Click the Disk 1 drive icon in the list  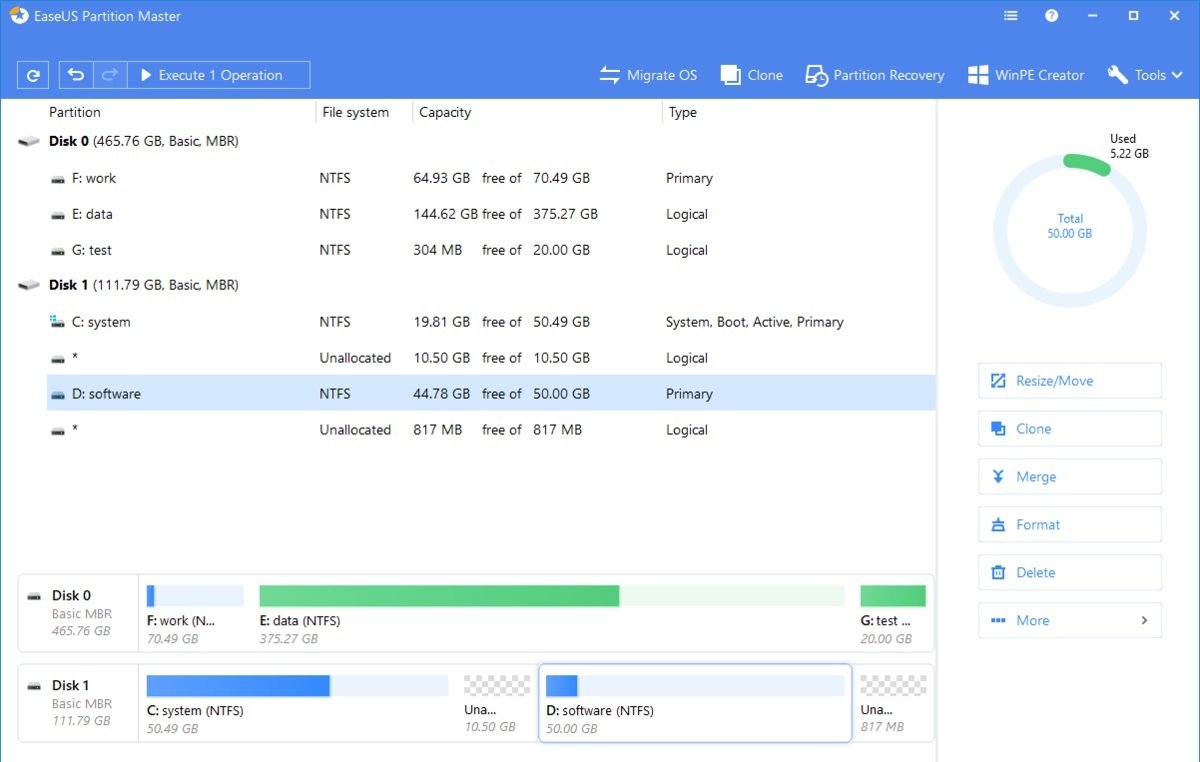(29, 285)
